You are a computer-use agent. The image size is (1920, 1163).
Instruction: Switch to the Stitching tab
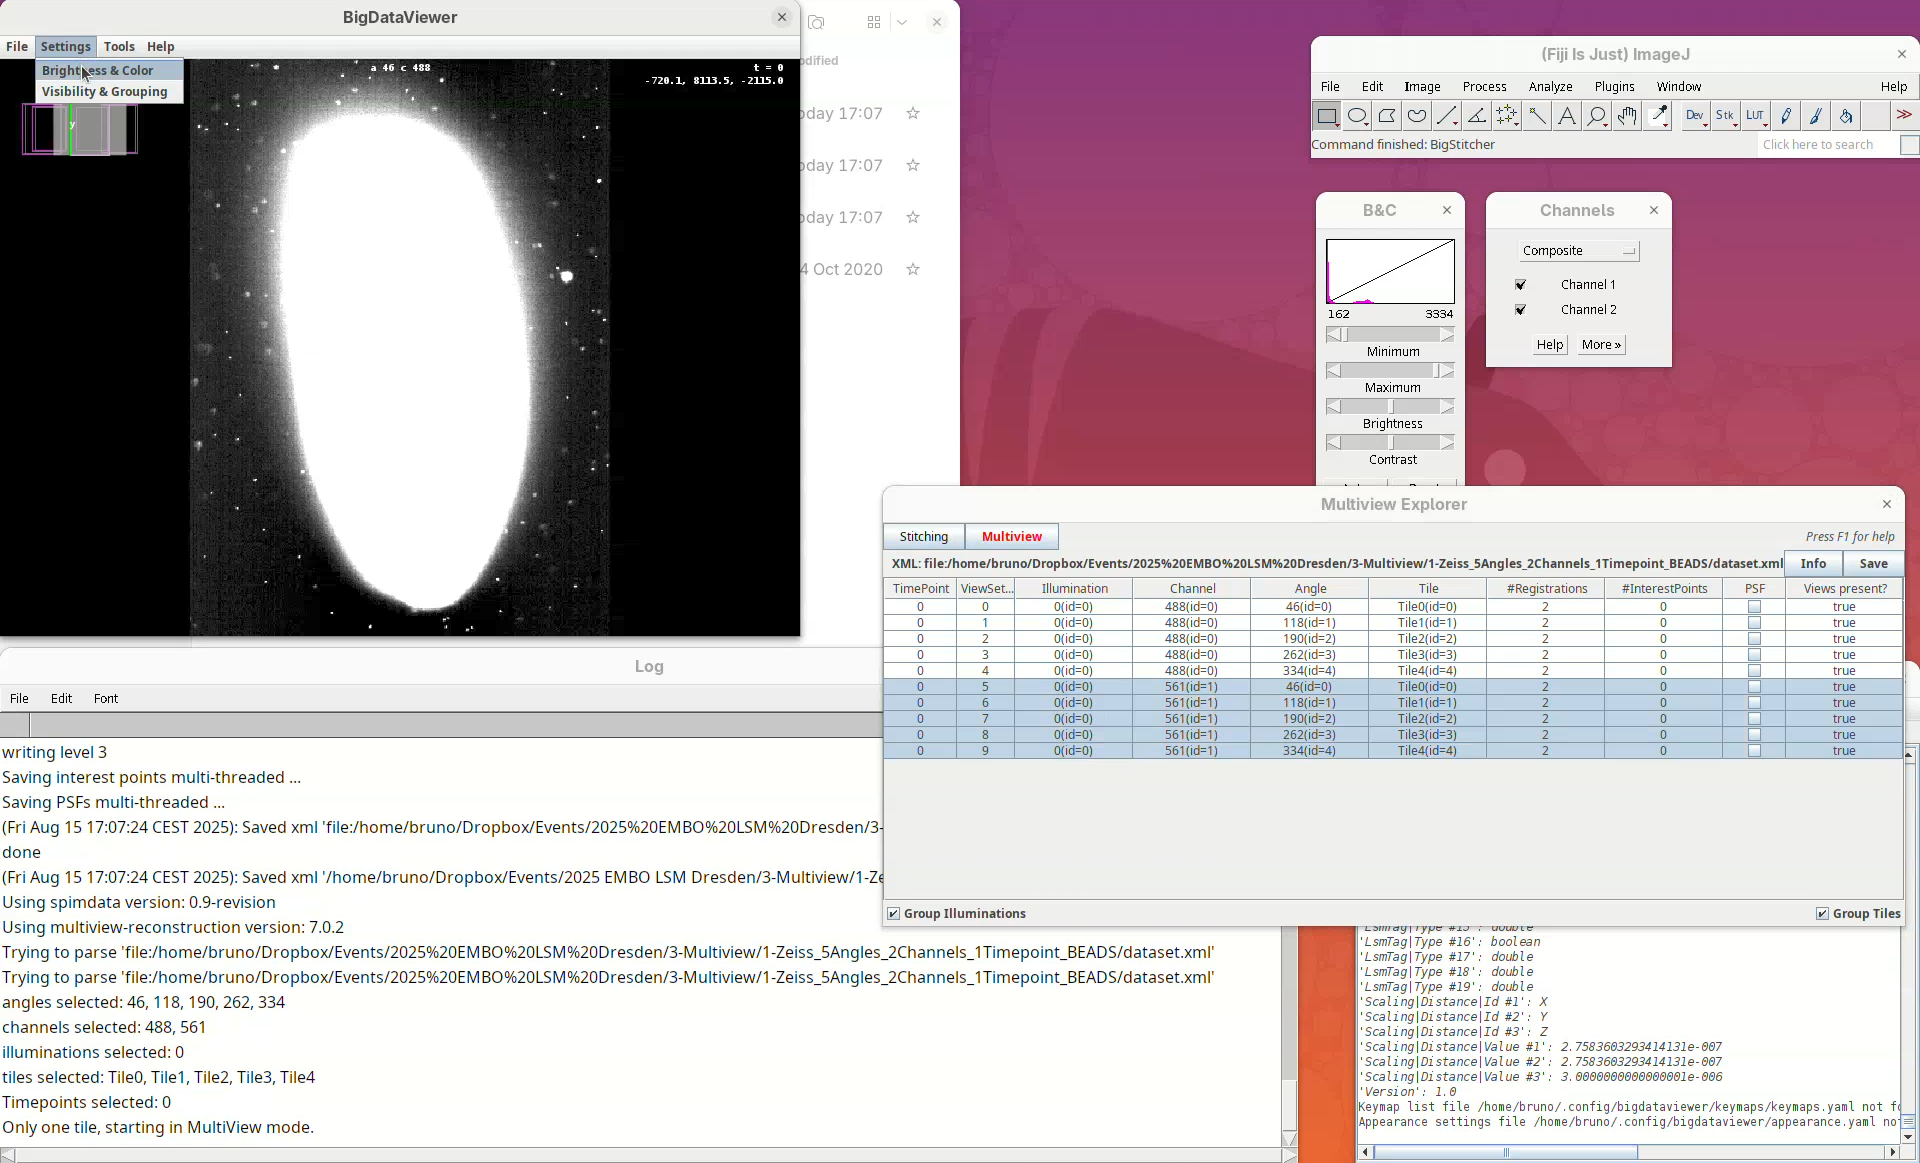[923, 536]
